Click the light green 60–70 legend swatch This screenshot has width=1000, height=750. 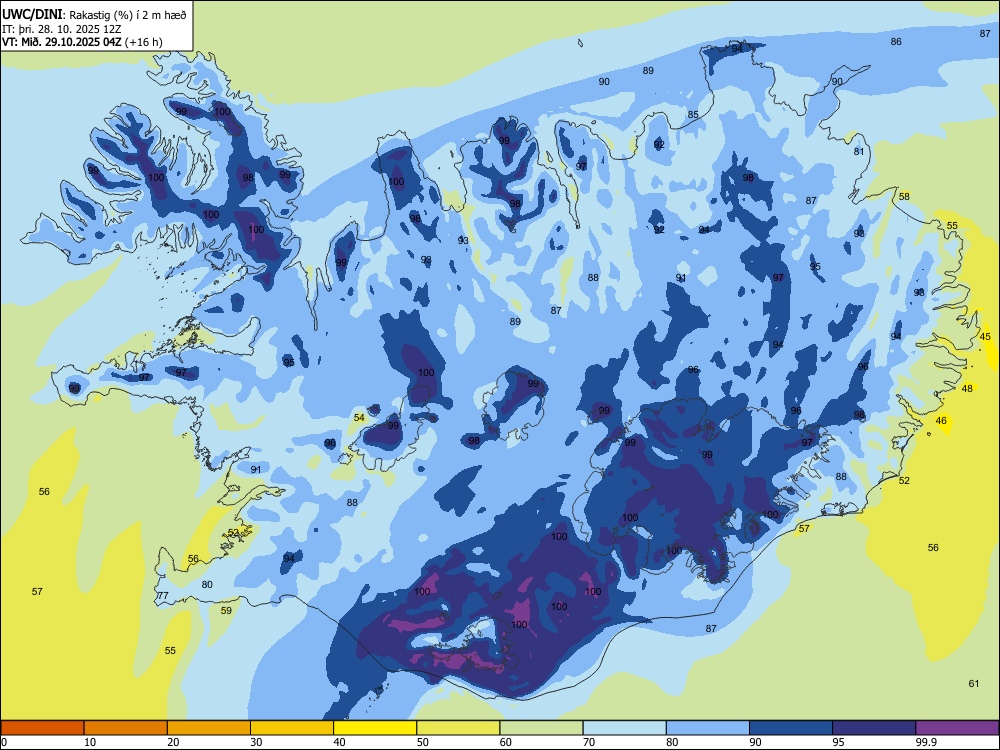tap(541, 728)
